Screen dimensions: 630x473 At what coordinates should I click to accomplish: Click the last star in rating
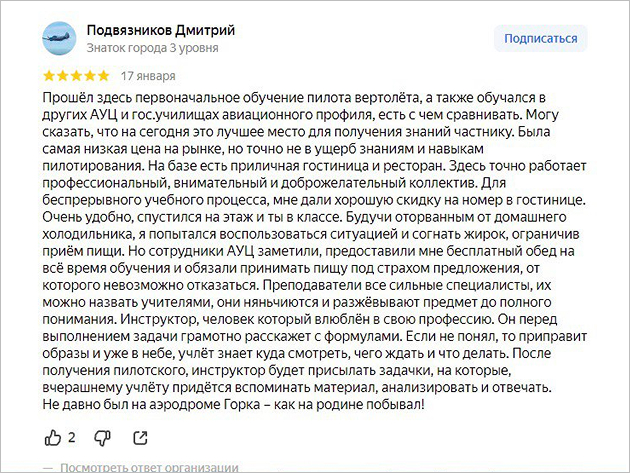tap(104, 76)
